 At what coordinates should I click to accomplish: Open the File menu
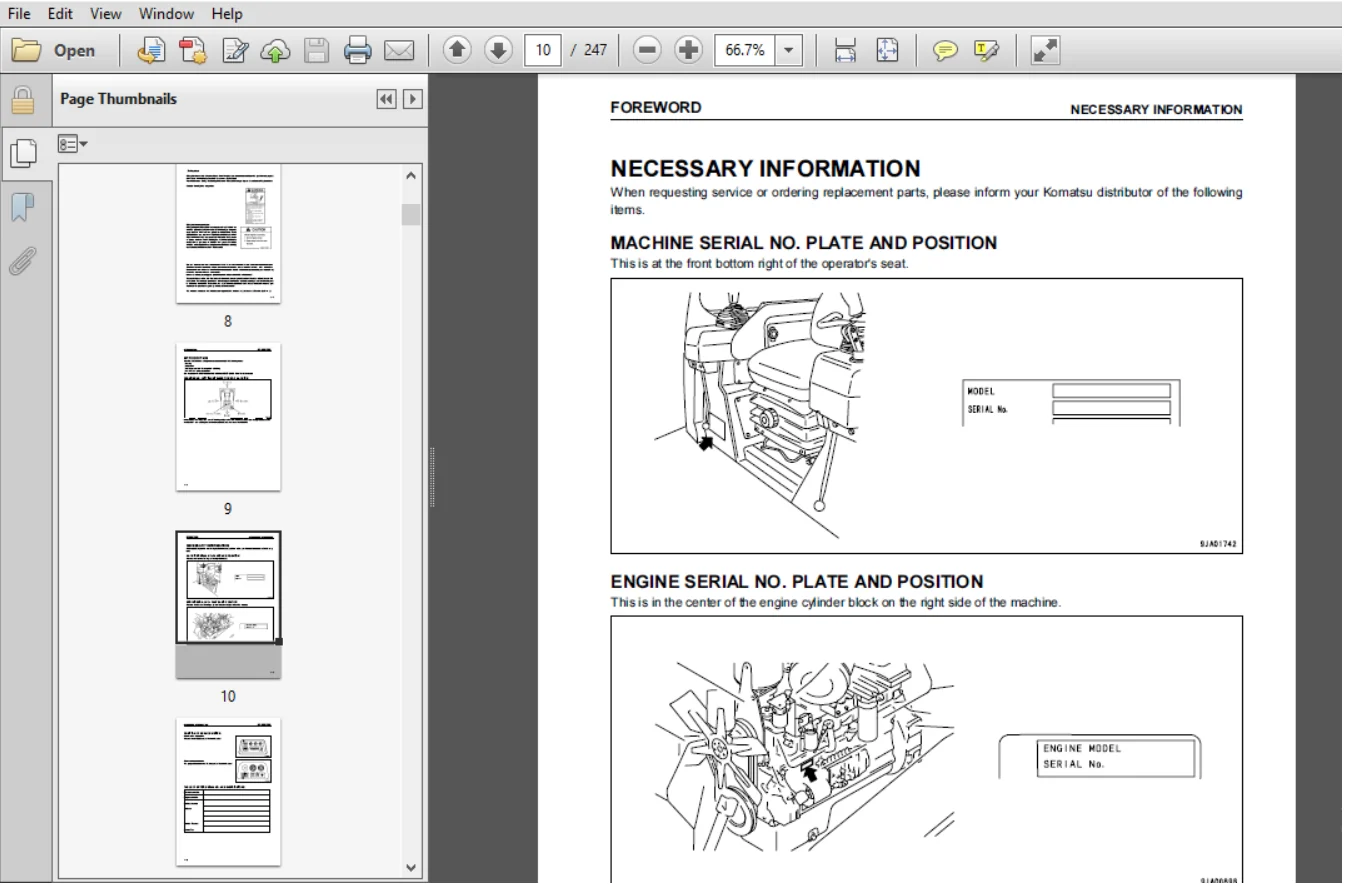(x=19, y=14)
